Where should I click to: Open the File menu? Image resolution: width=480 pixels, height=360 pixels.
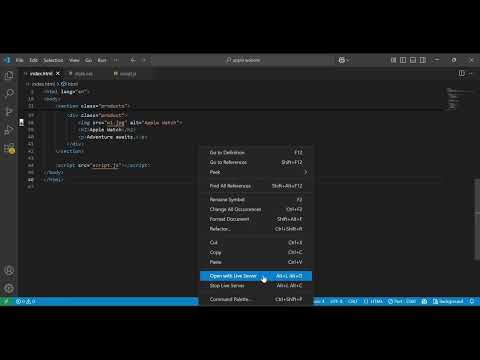(20, 60)
